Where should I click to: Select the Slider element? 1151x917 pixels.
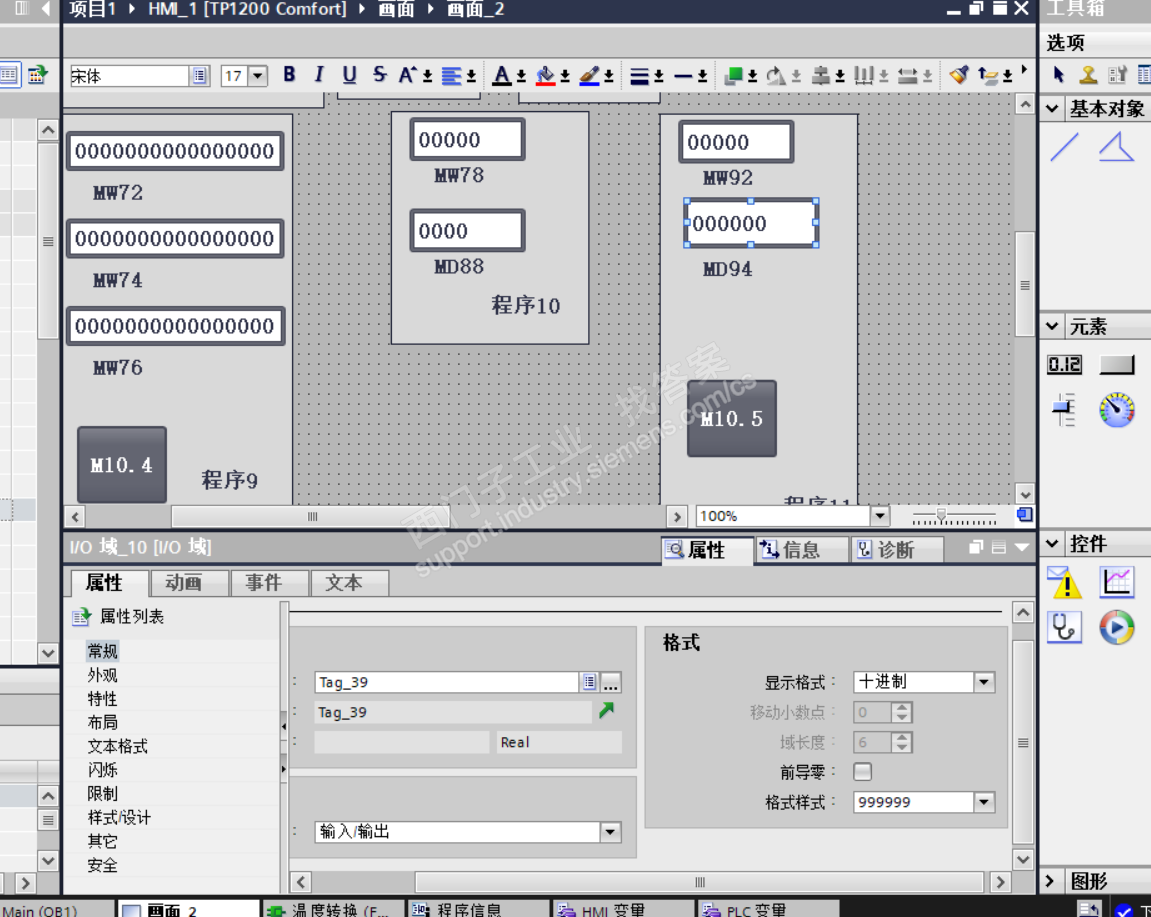[1064, 410]
